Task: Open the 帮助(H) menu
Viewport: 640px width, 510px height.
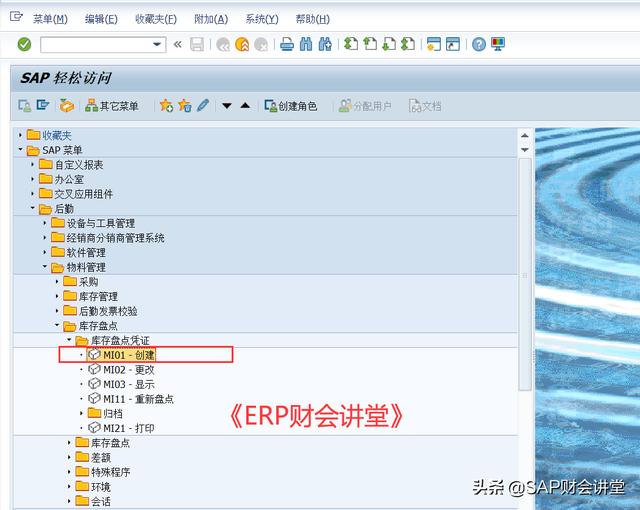Action: click(313, 19)
